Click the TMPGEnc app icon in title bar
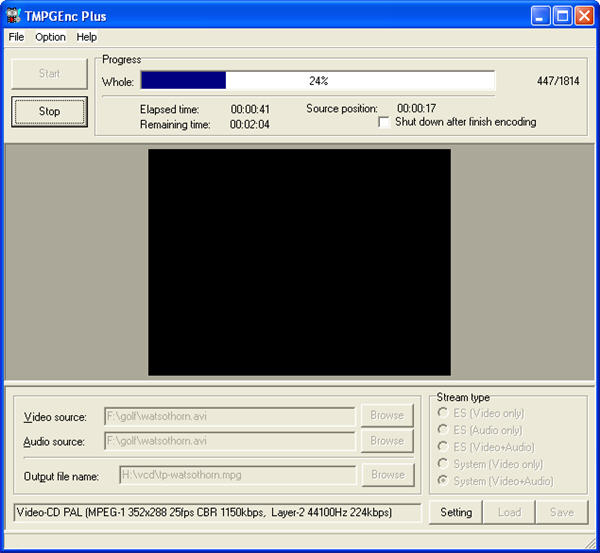Image resolution: width=600 pixels, height=553 pixels. point(13,15)
